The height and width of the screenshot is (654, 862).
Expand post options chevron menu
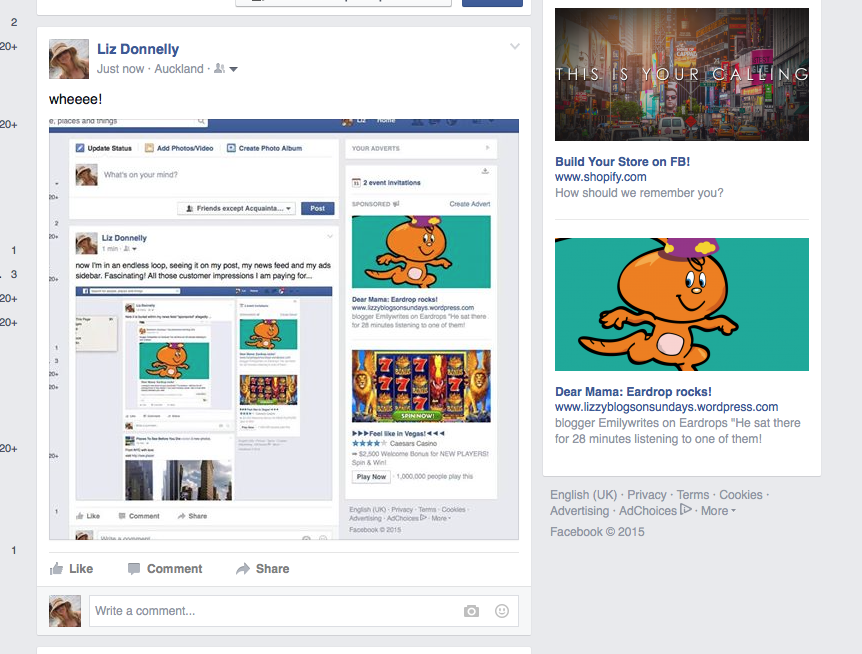click(x=515, y=47)
